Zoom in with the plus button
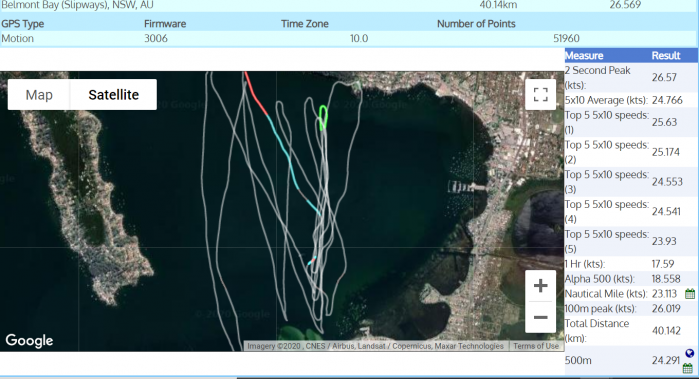Image resolution: width=699 pixels, height=379 pixels. (540, 285)
